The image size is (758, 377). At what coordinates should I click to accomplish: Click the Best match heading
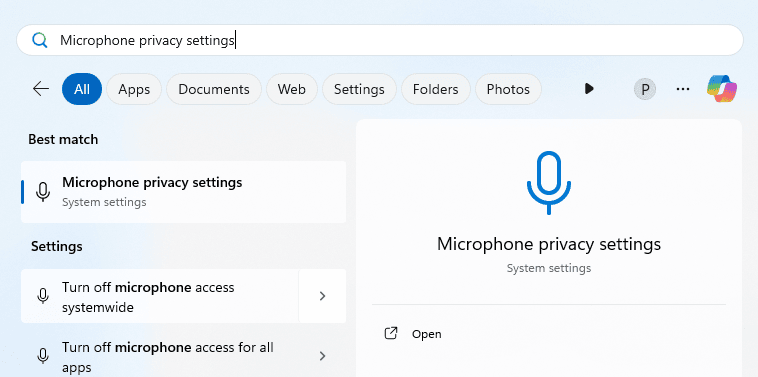pos(63,139)
